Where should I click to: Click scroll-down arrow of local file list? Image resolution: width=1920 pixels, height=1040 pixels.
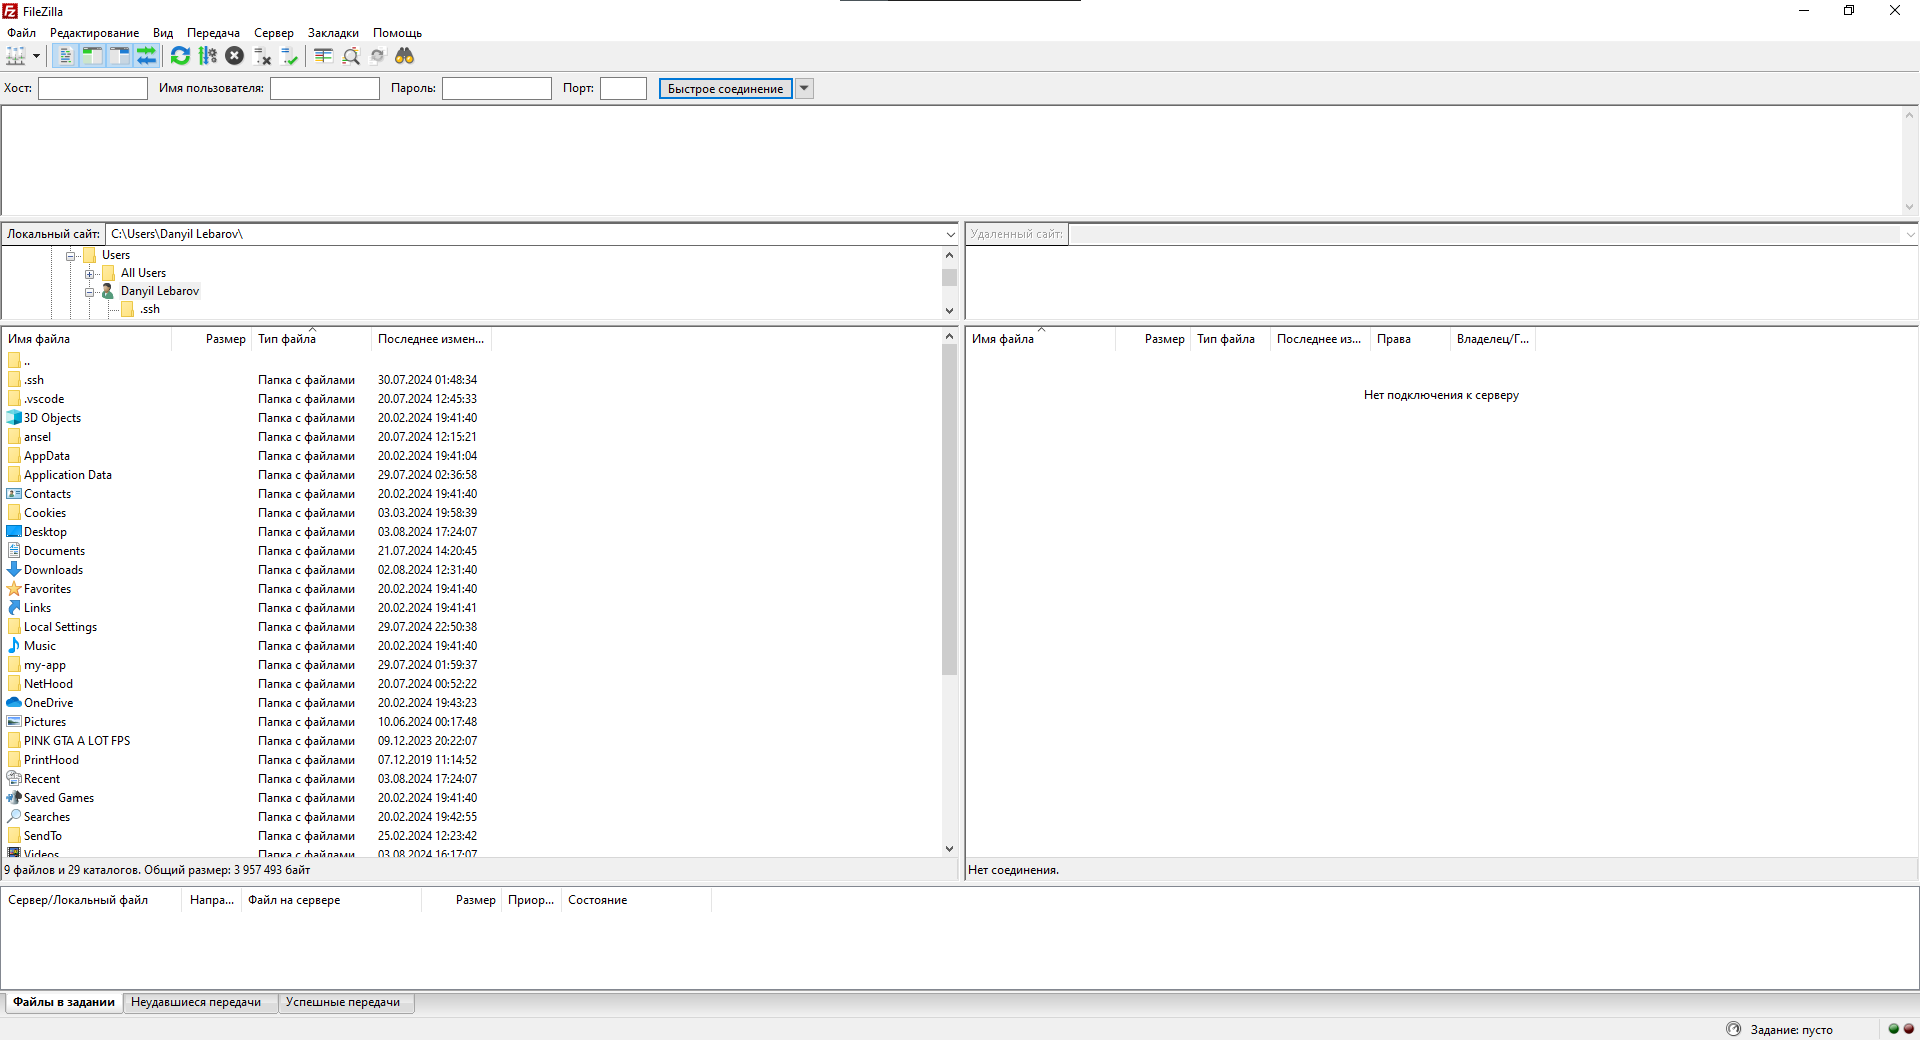(949, 849)
